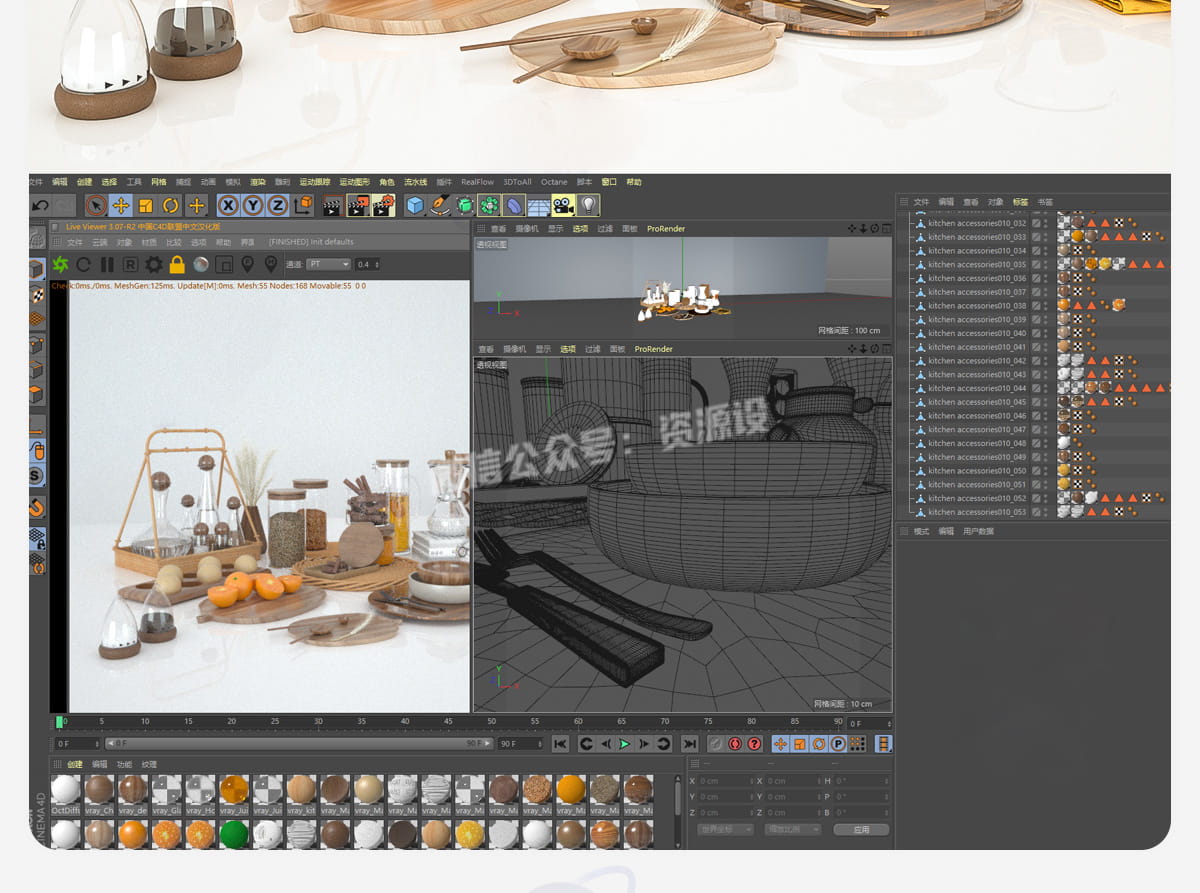Click the Live Viewer restart render icon
This screenshot has height=893, width=1200.
point(84,264)
